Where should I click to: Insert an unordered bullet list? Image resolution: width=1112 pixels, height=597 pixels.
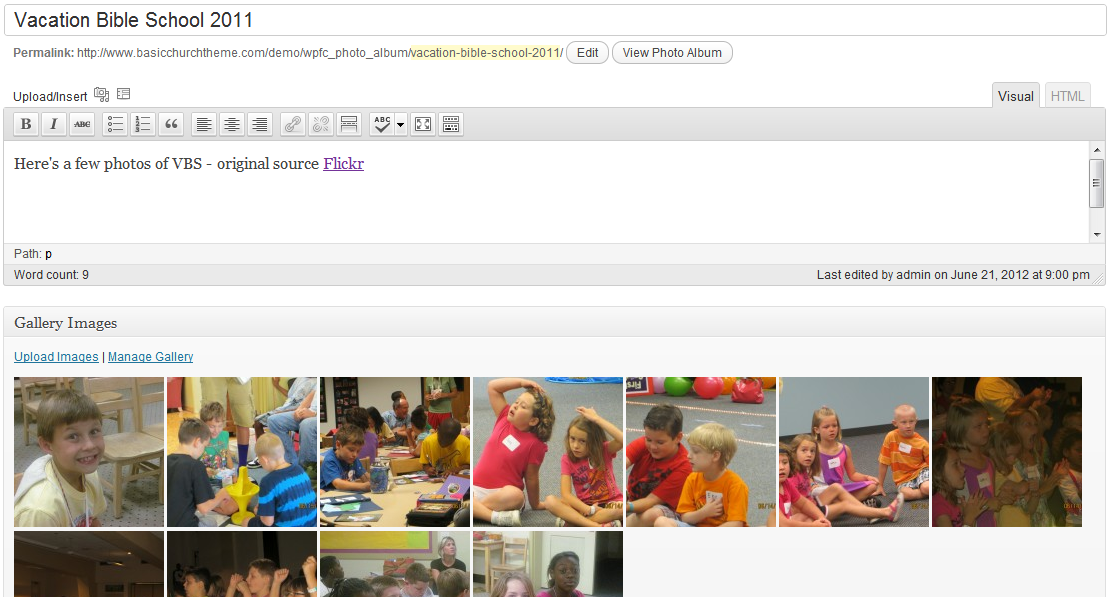coord(115,124)
